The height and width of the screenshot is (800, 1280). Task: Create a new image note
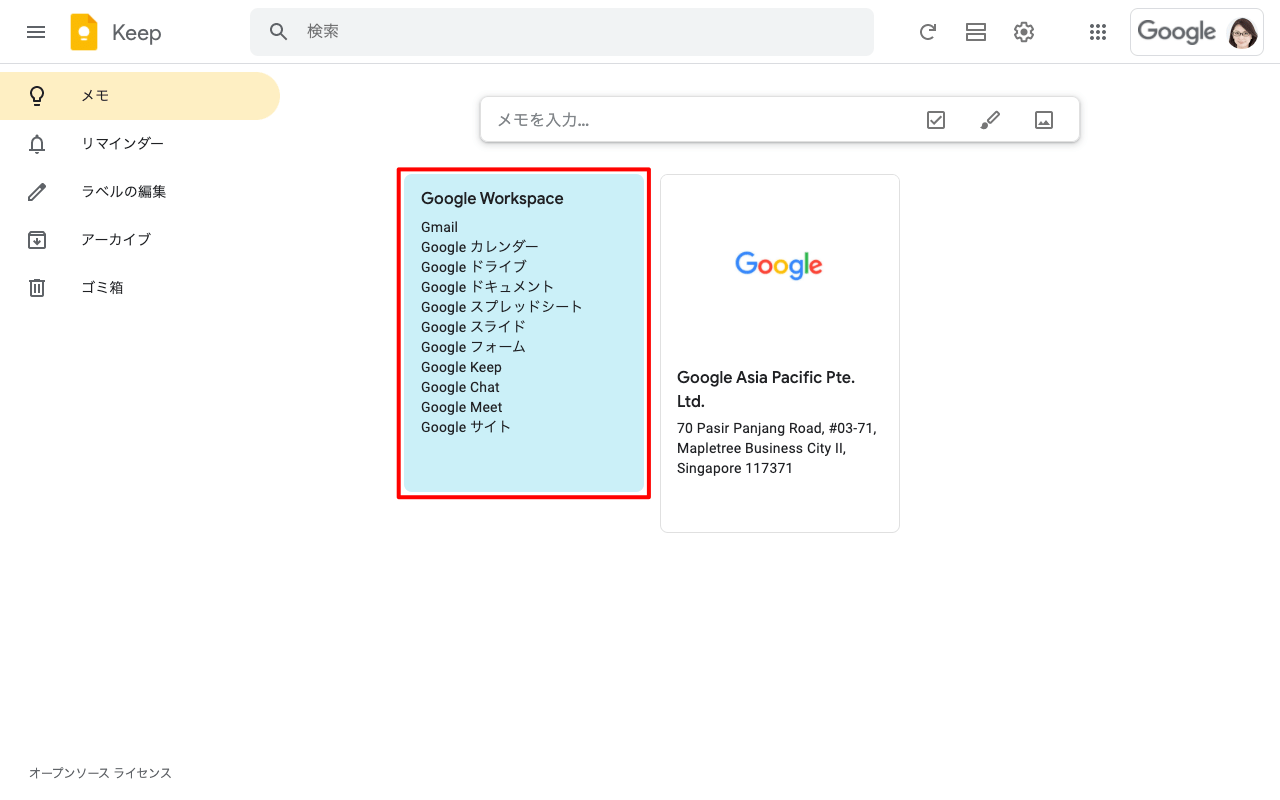point(1044,120)
